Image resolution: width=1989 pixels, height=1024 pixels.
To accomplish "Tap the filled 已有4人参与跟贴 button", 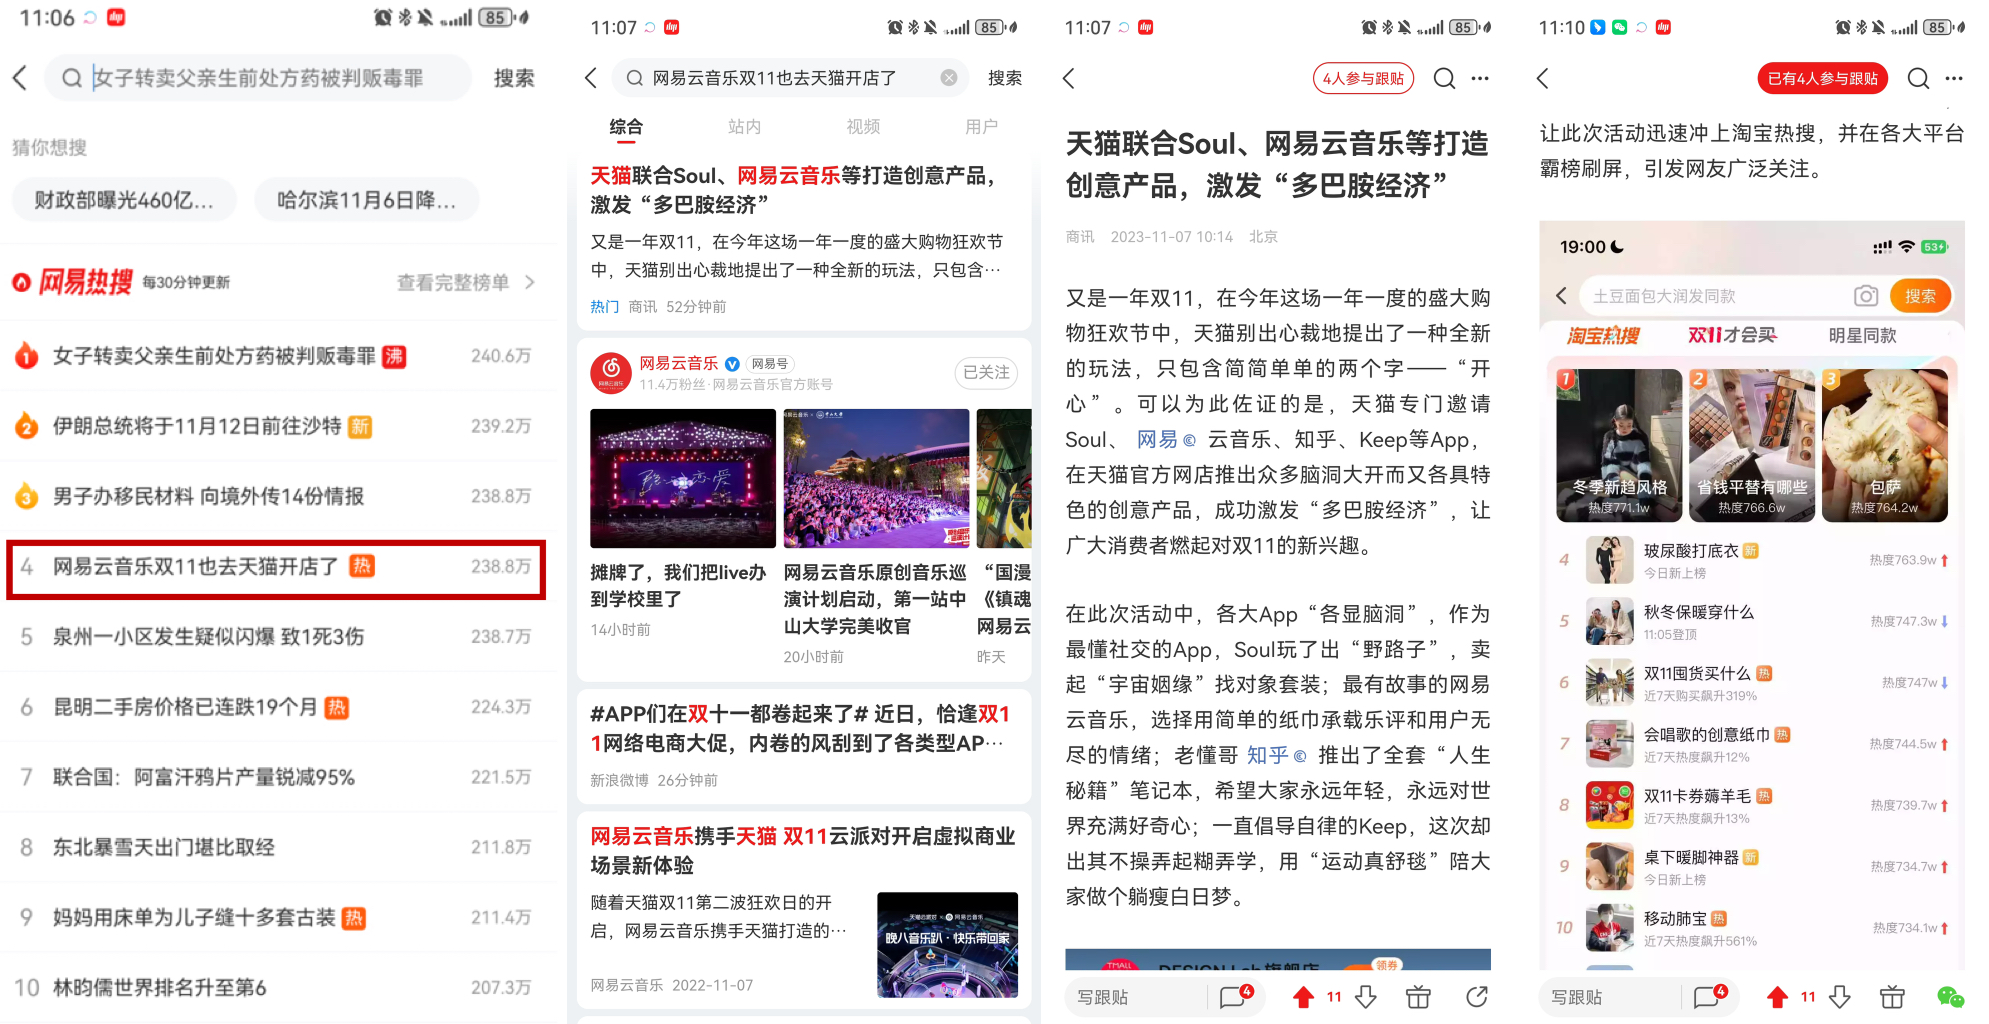I will point(1822,78).
